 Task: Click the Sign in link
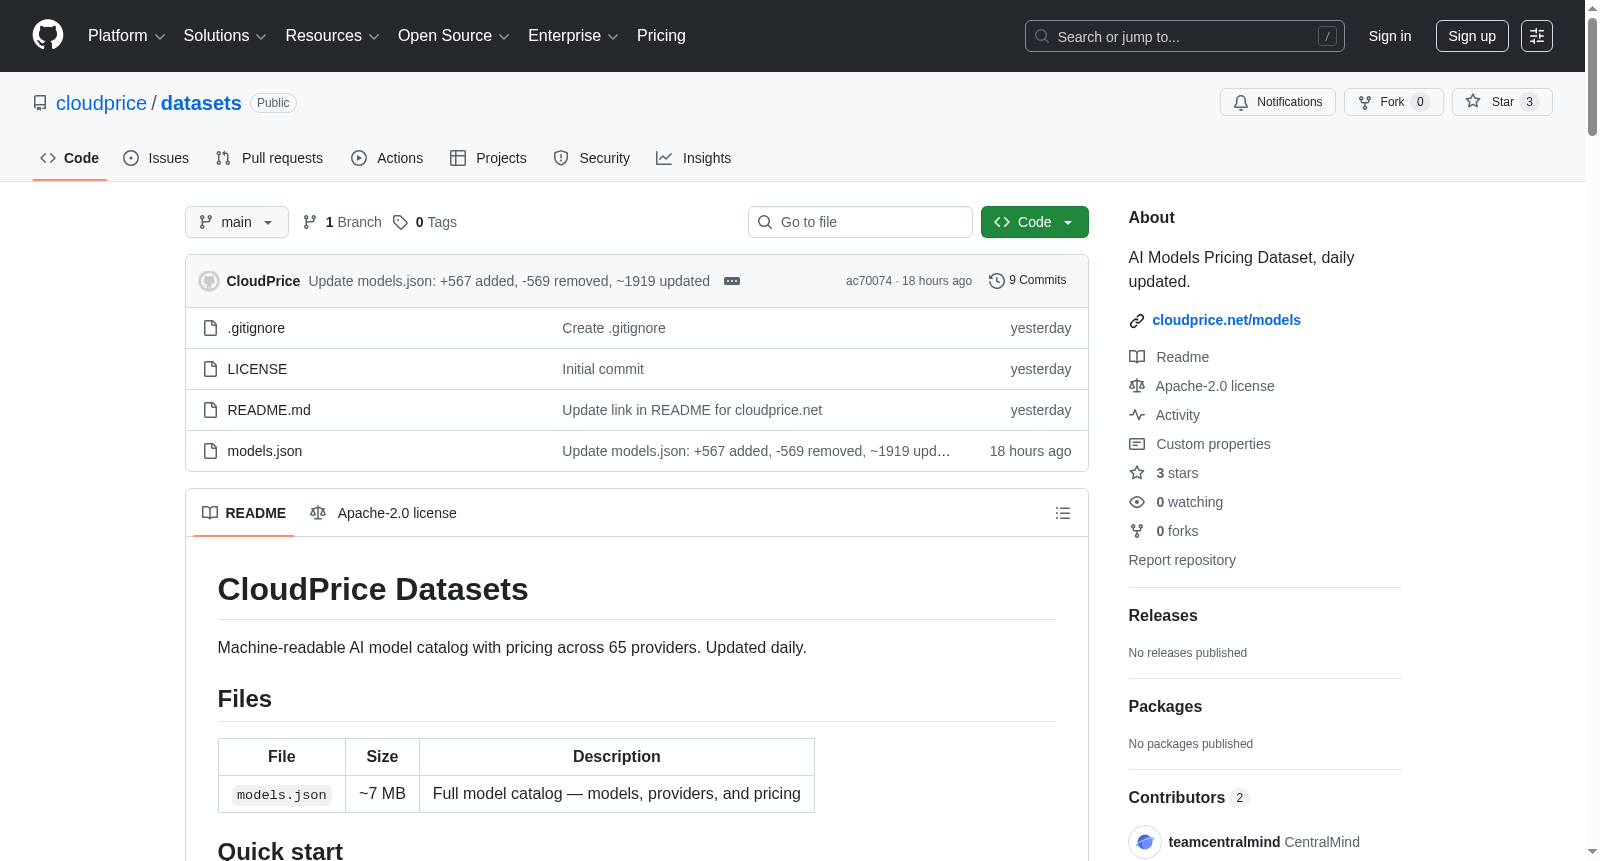pos(1390,36)
